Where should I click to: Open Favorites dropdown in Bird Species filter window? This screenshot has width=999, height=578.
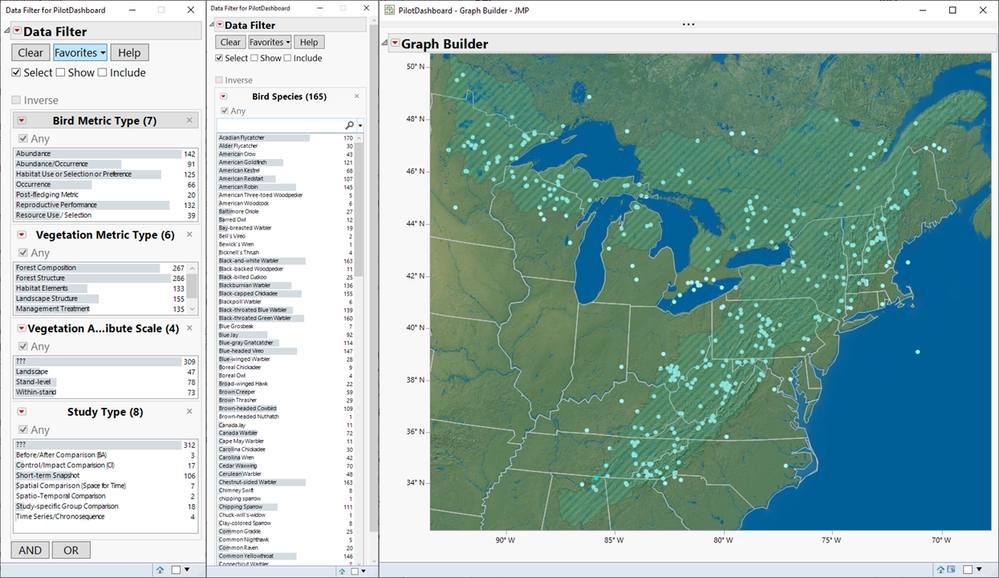click(x=270, y=42)
